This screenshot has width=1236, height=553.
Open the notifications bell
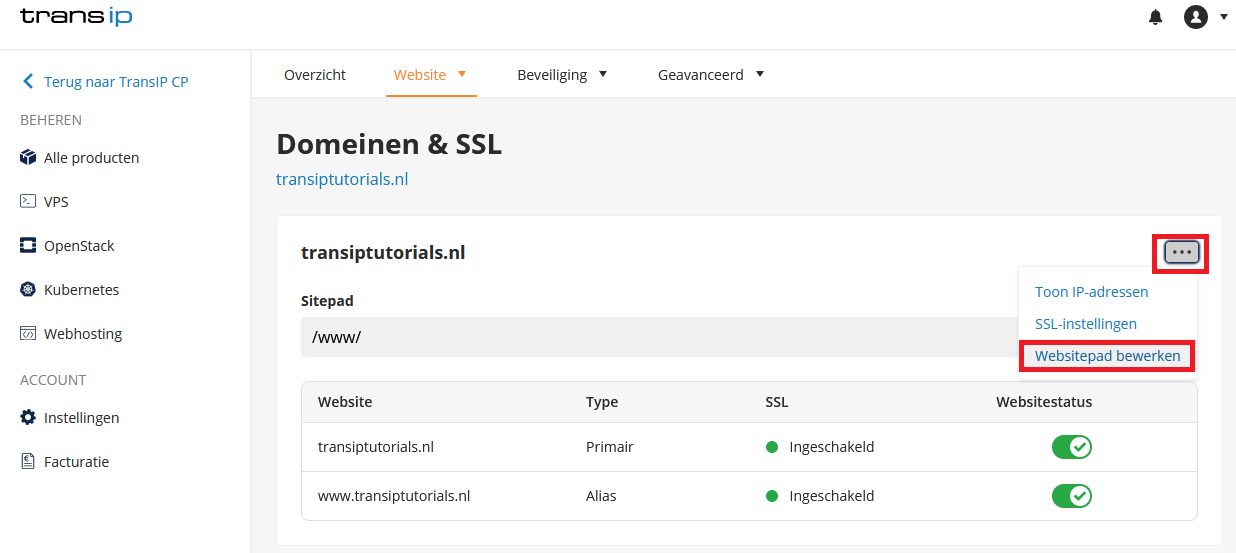1156,17
